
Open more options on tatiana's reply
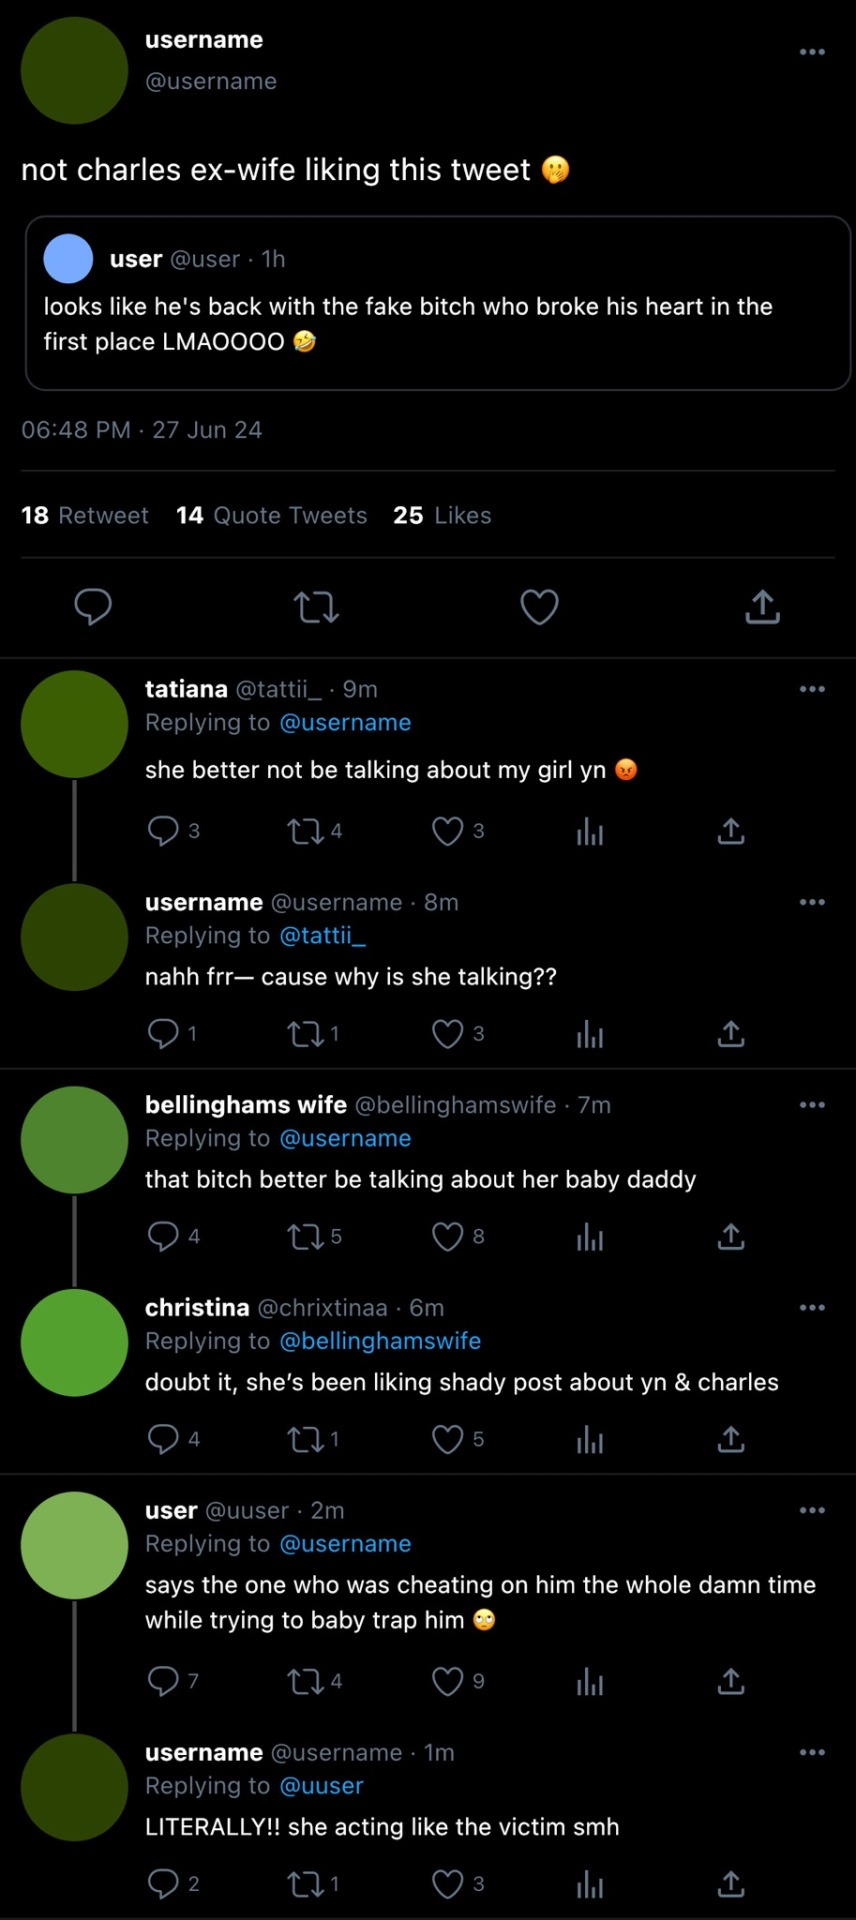[812, 689]
